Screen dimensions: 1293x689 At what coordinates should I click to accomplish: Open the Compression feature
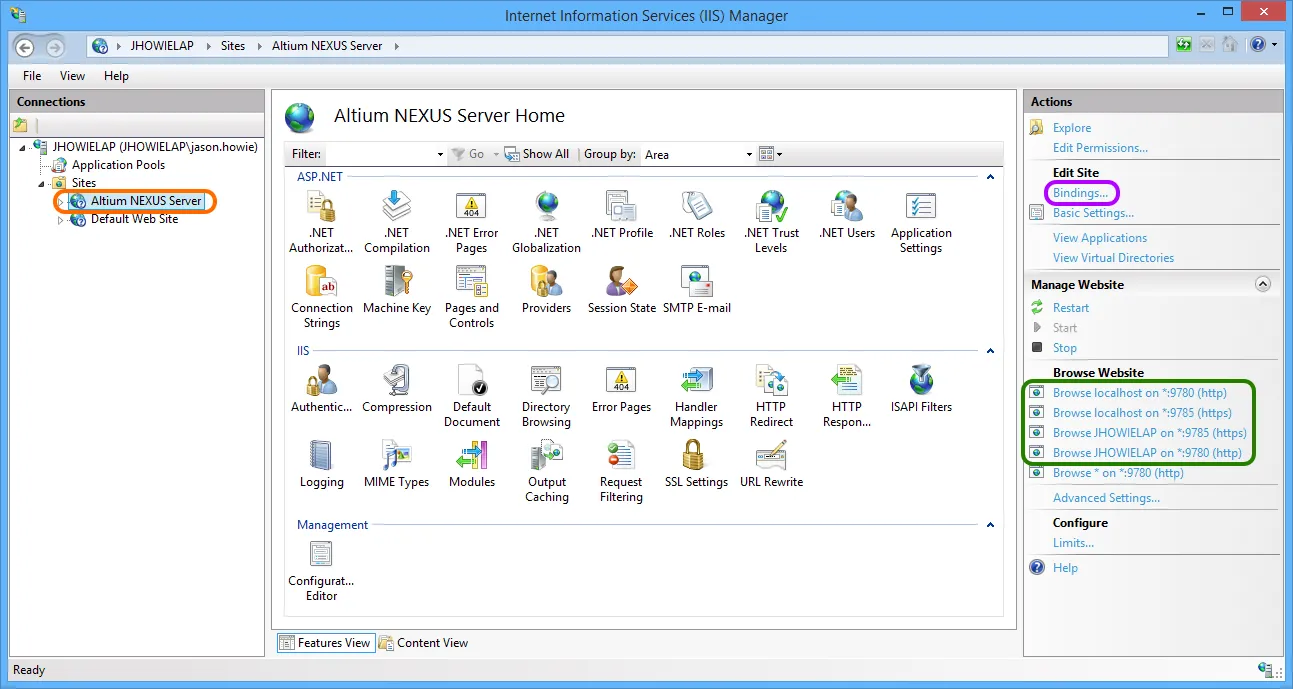click(397, 389)
